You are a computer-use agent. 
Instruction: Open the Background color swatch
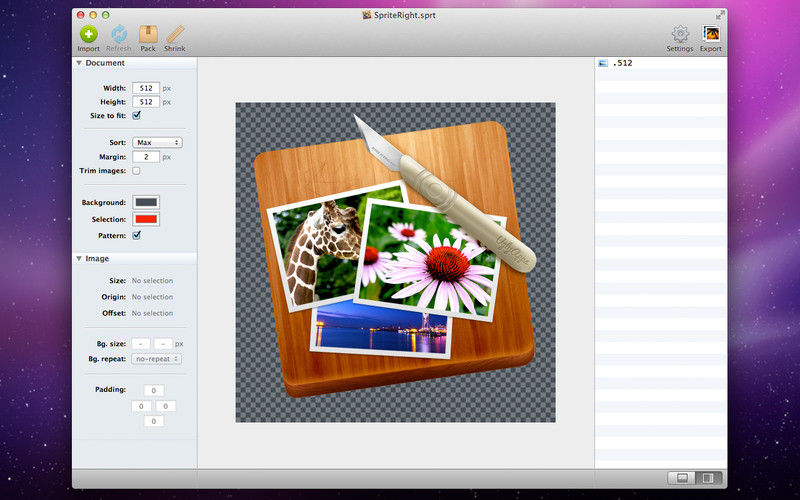(x=146, y=202)
